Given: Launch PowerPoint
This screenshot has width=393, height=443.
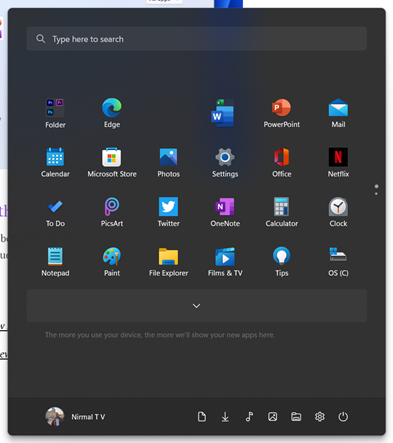Looking at the screenshot, I should pos(281,113).
